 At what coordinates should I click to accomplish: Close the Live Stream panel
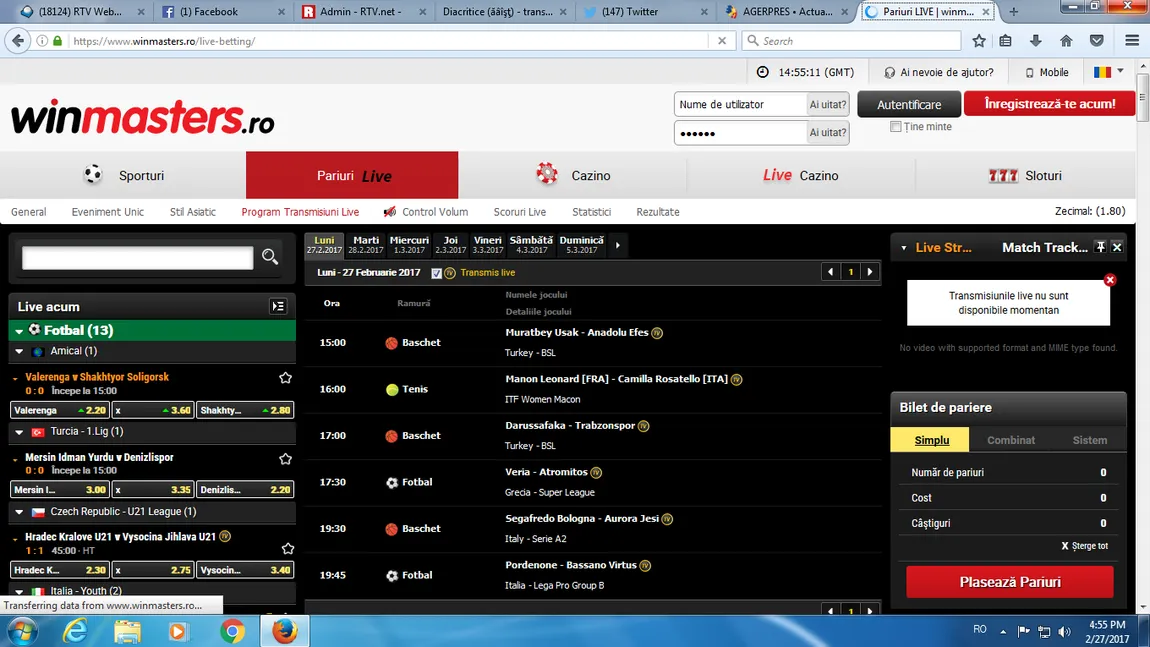[1117, 247]
